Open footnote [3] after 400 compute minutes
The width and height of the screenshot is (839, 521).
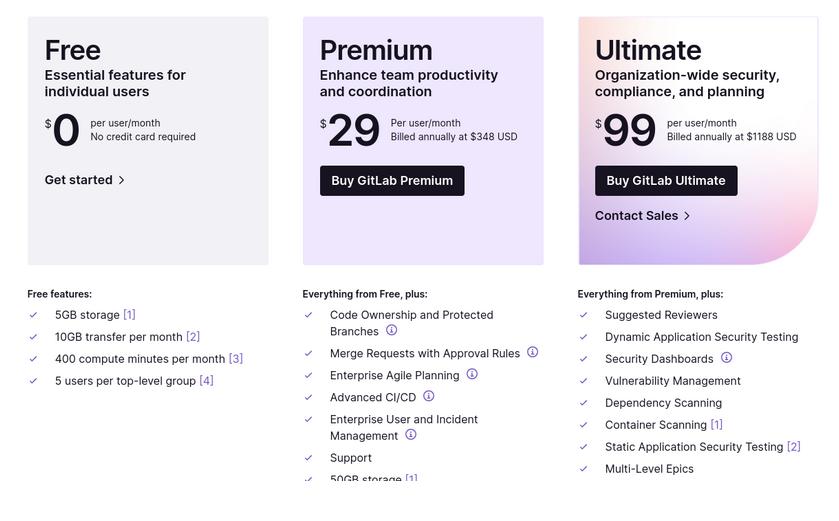[236, 359]
